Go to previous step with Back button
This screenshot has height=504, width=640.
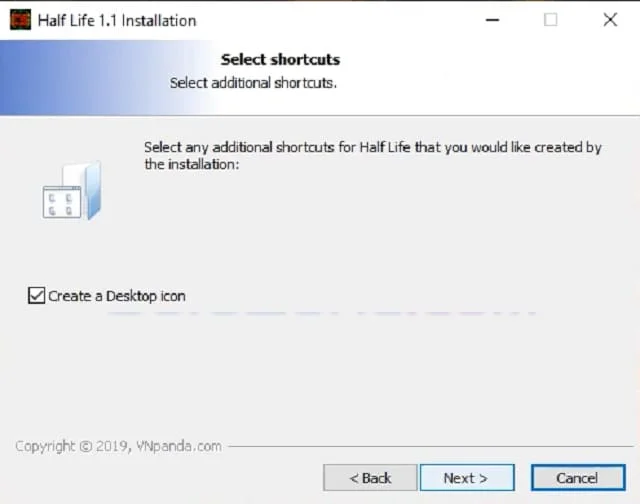pos(370,478)
